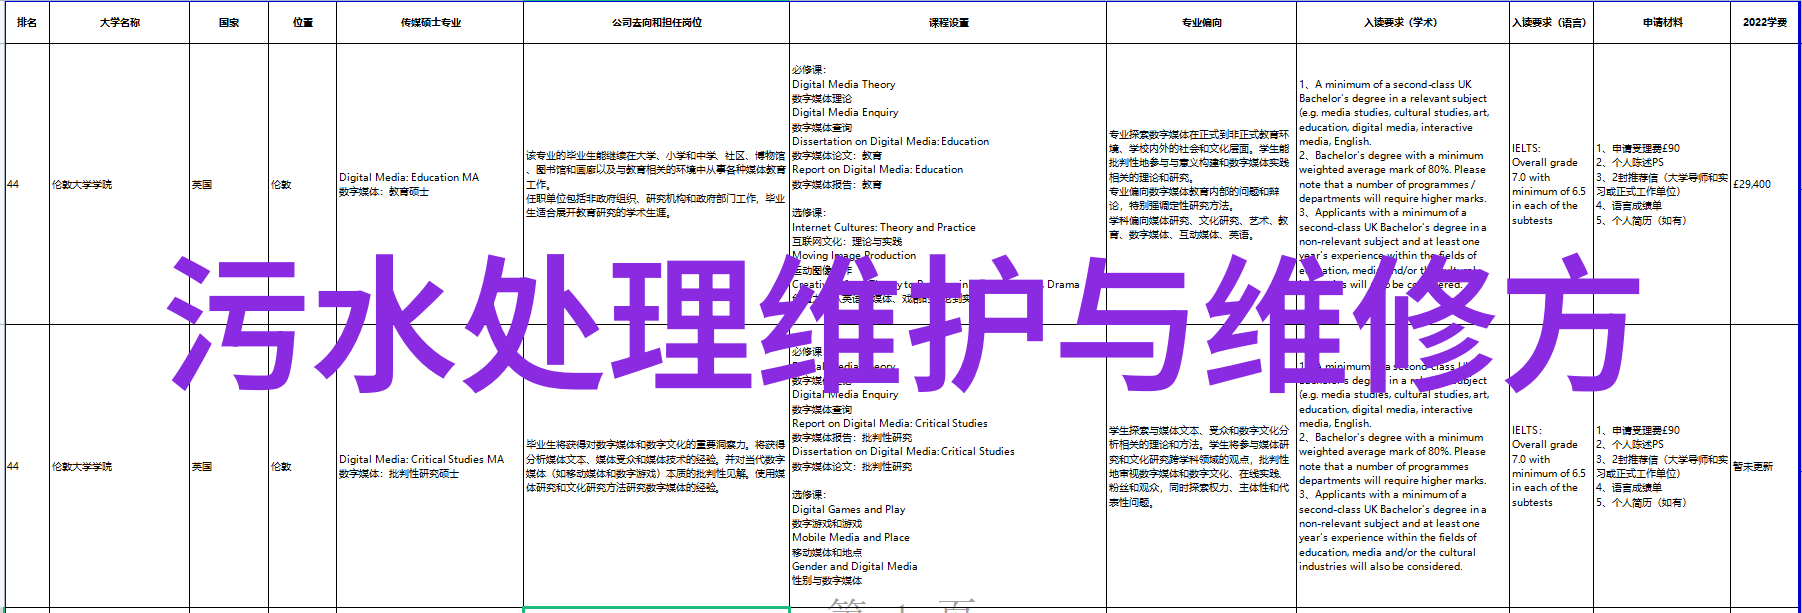Select the 传媒硕士专业 header cell
The width and height of the screenshot is (1802, 613).
tap(430, 22)
